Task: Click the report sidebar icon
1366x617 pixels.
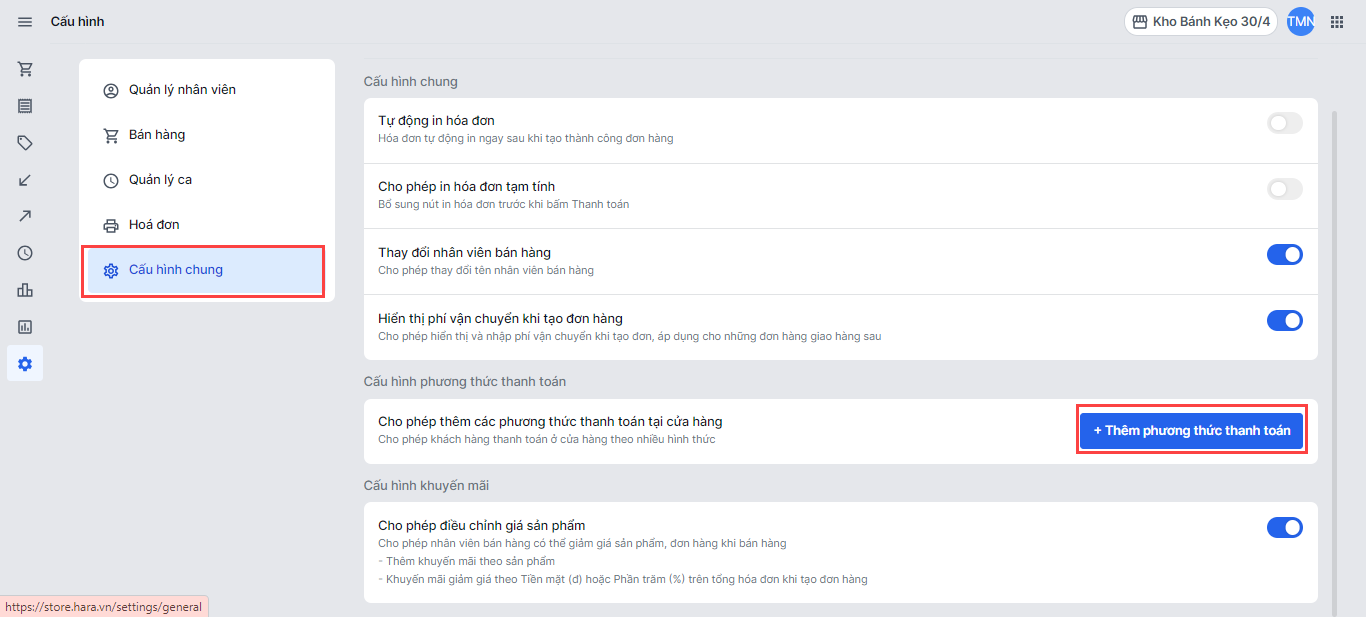Action: point(25,327)
